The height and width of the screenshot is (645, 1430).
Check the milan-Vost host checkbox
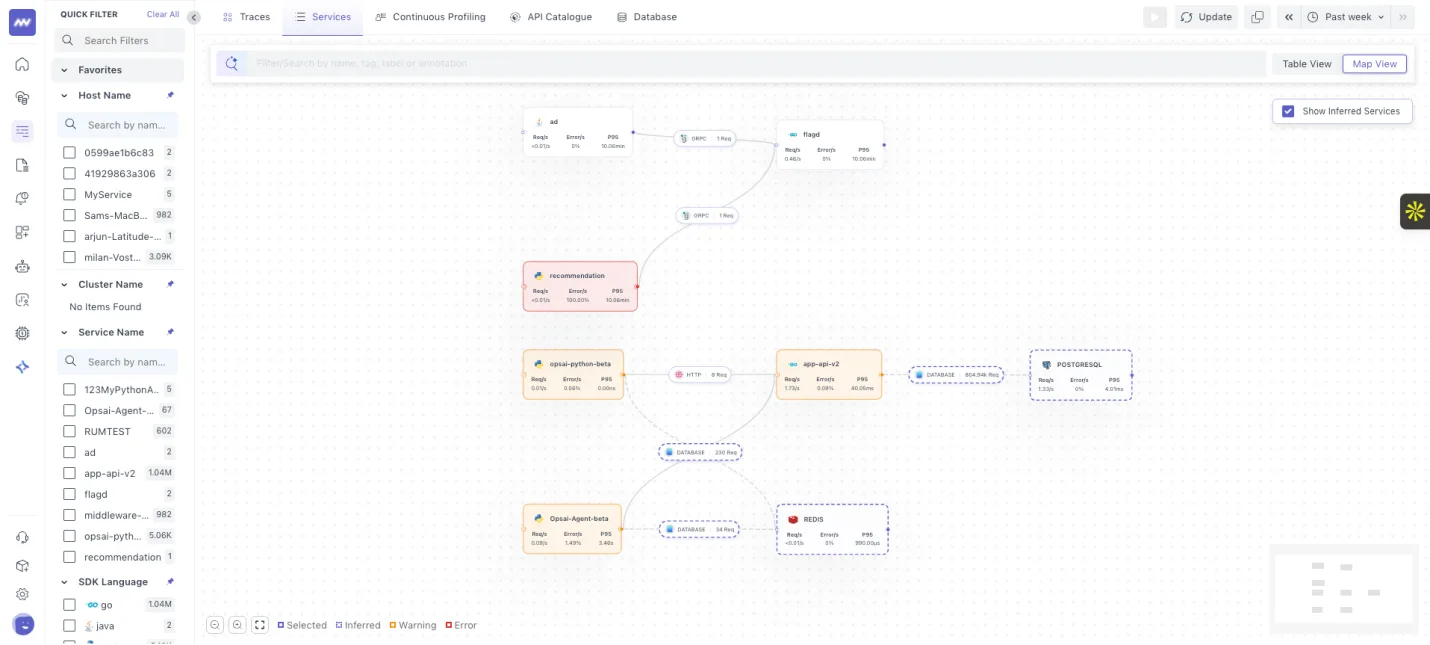(70, 257)
